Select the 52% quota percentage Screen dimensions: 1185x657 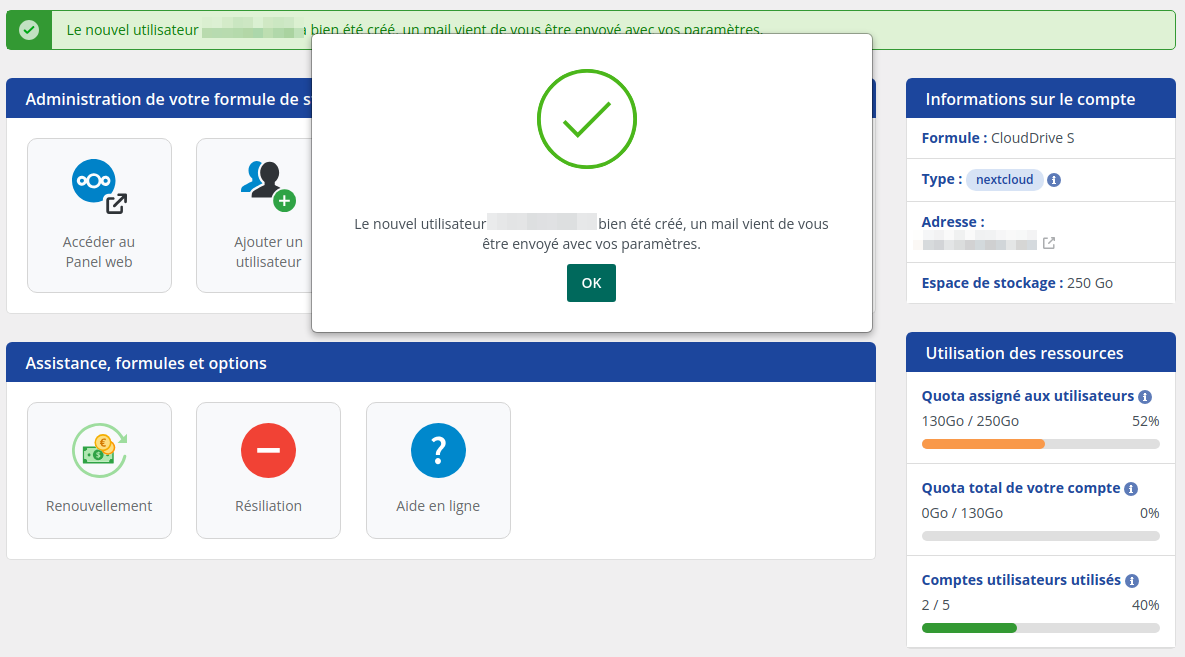point(1146,421)
